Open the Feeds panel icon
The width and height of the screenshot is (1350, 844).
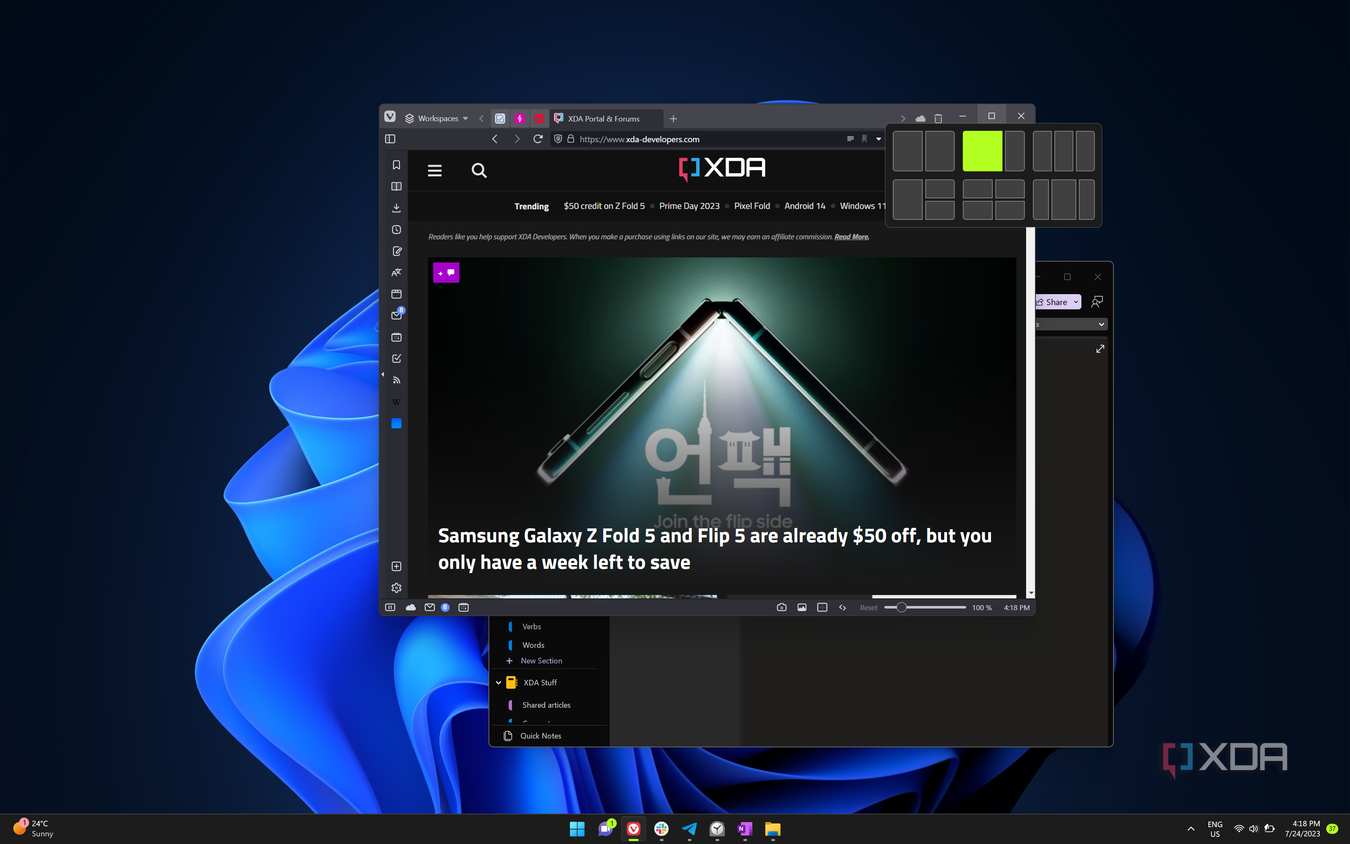click(x=396, y=380)
